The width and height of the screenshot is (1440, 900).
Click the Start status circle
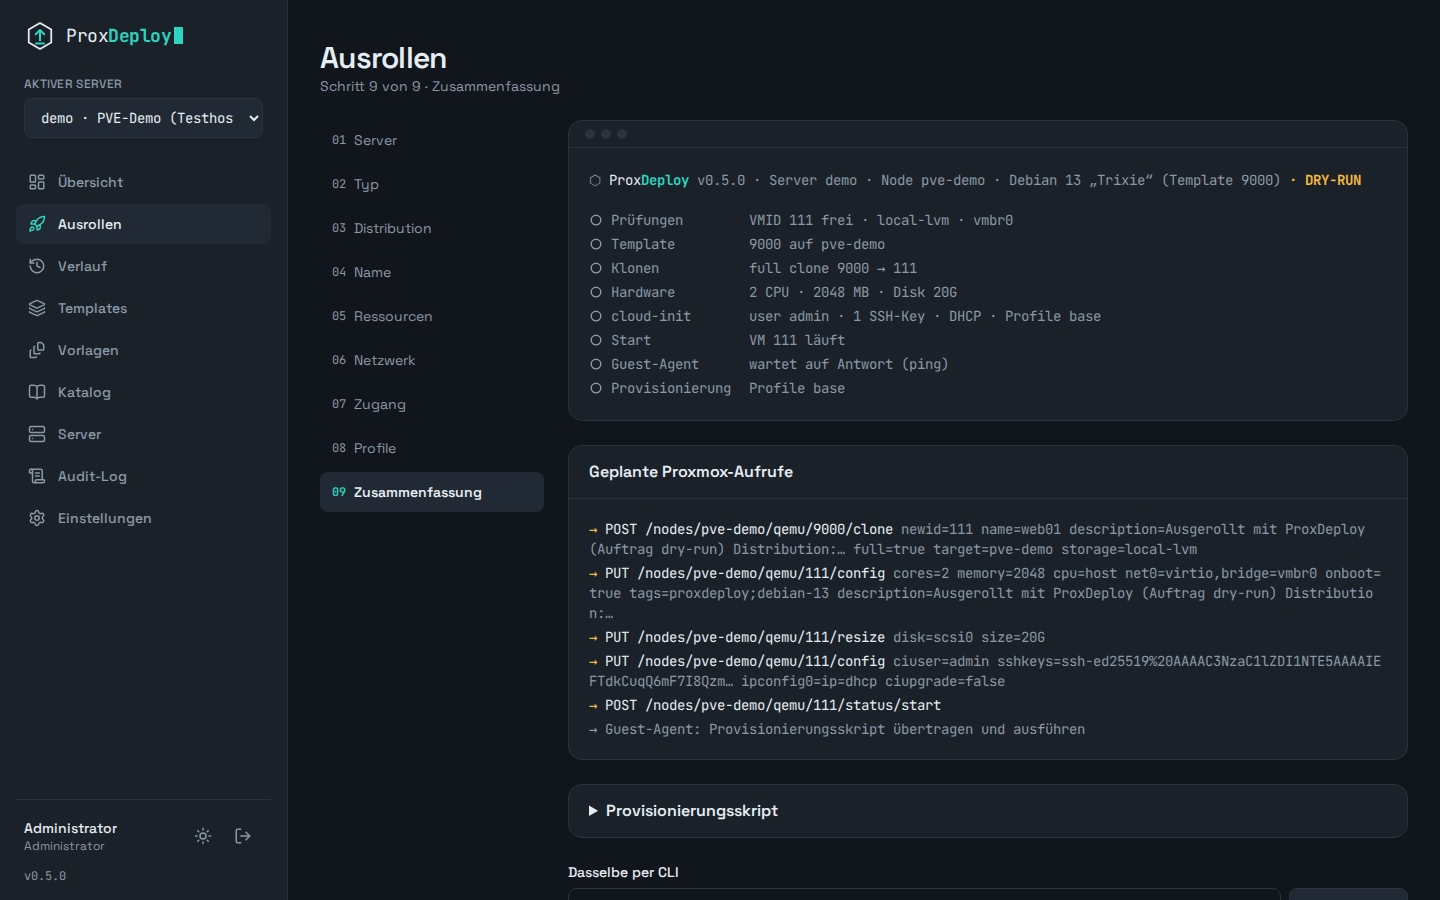coord(596,340)
